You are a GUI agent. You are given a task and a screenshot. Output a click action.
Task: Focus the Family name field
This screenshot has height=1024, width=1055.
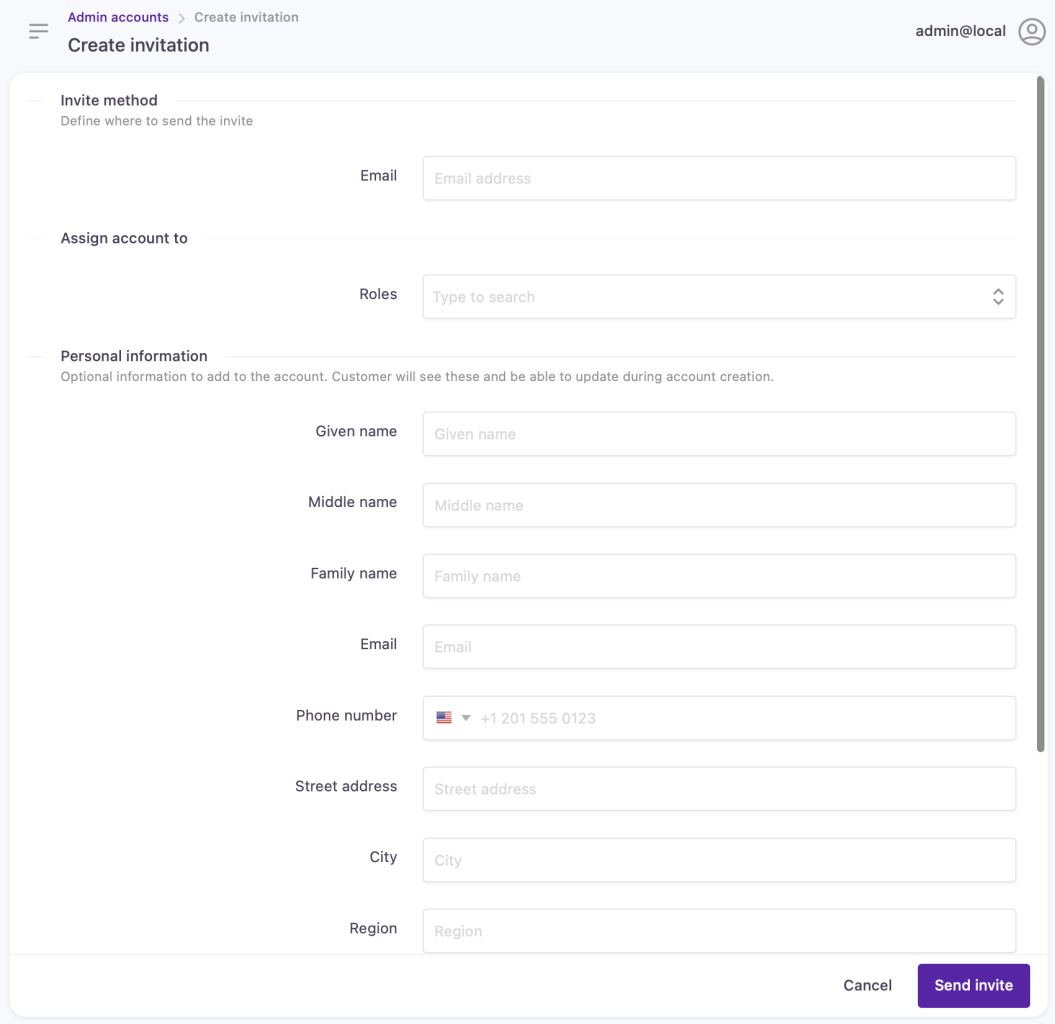coord(719,576)
